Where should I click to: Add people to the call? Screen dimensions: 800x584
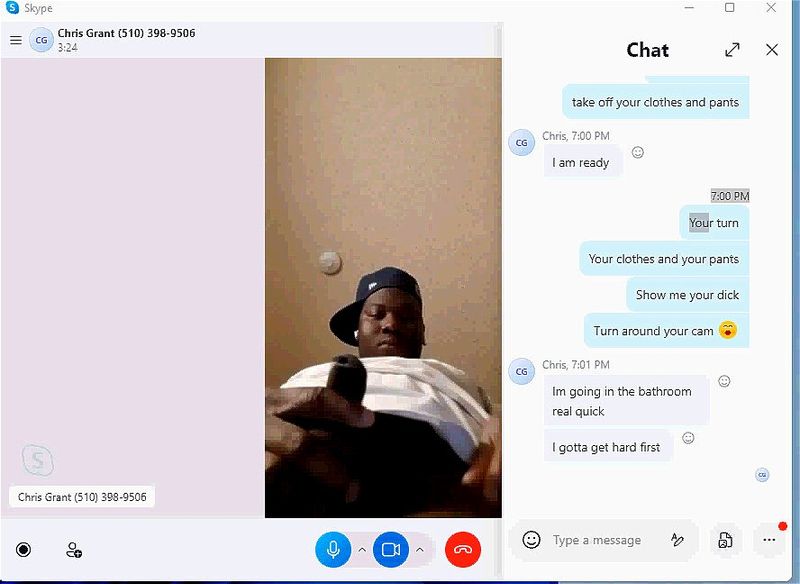click(x=74, y=550)
